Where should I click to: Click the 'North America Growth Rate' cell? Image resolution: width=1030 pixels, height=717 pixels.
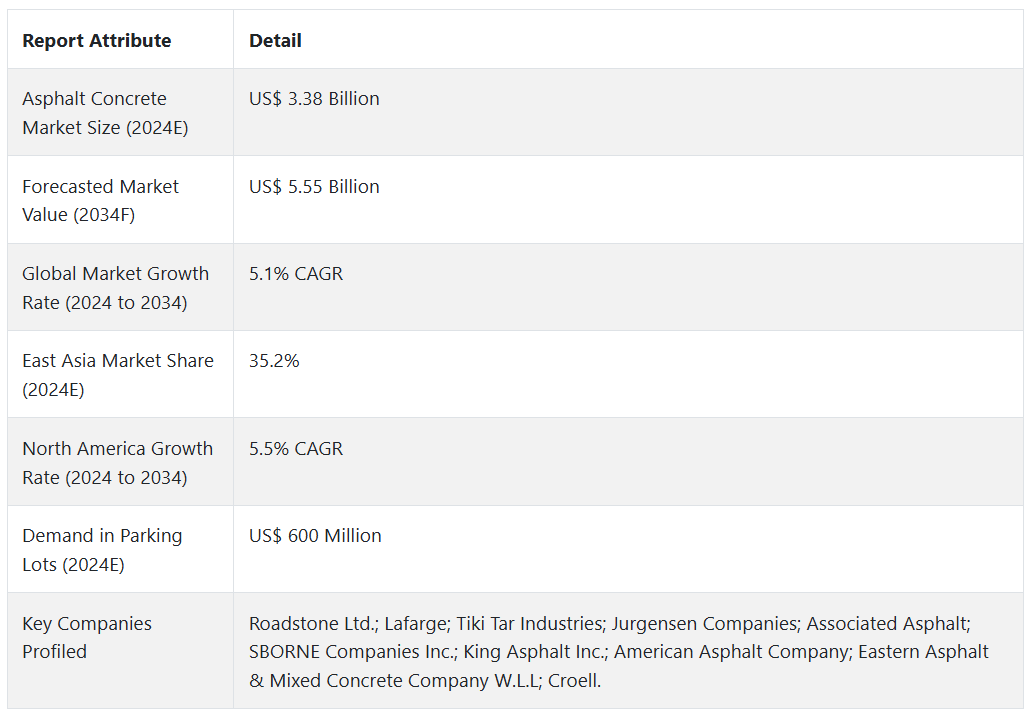(x=117, y=463)
